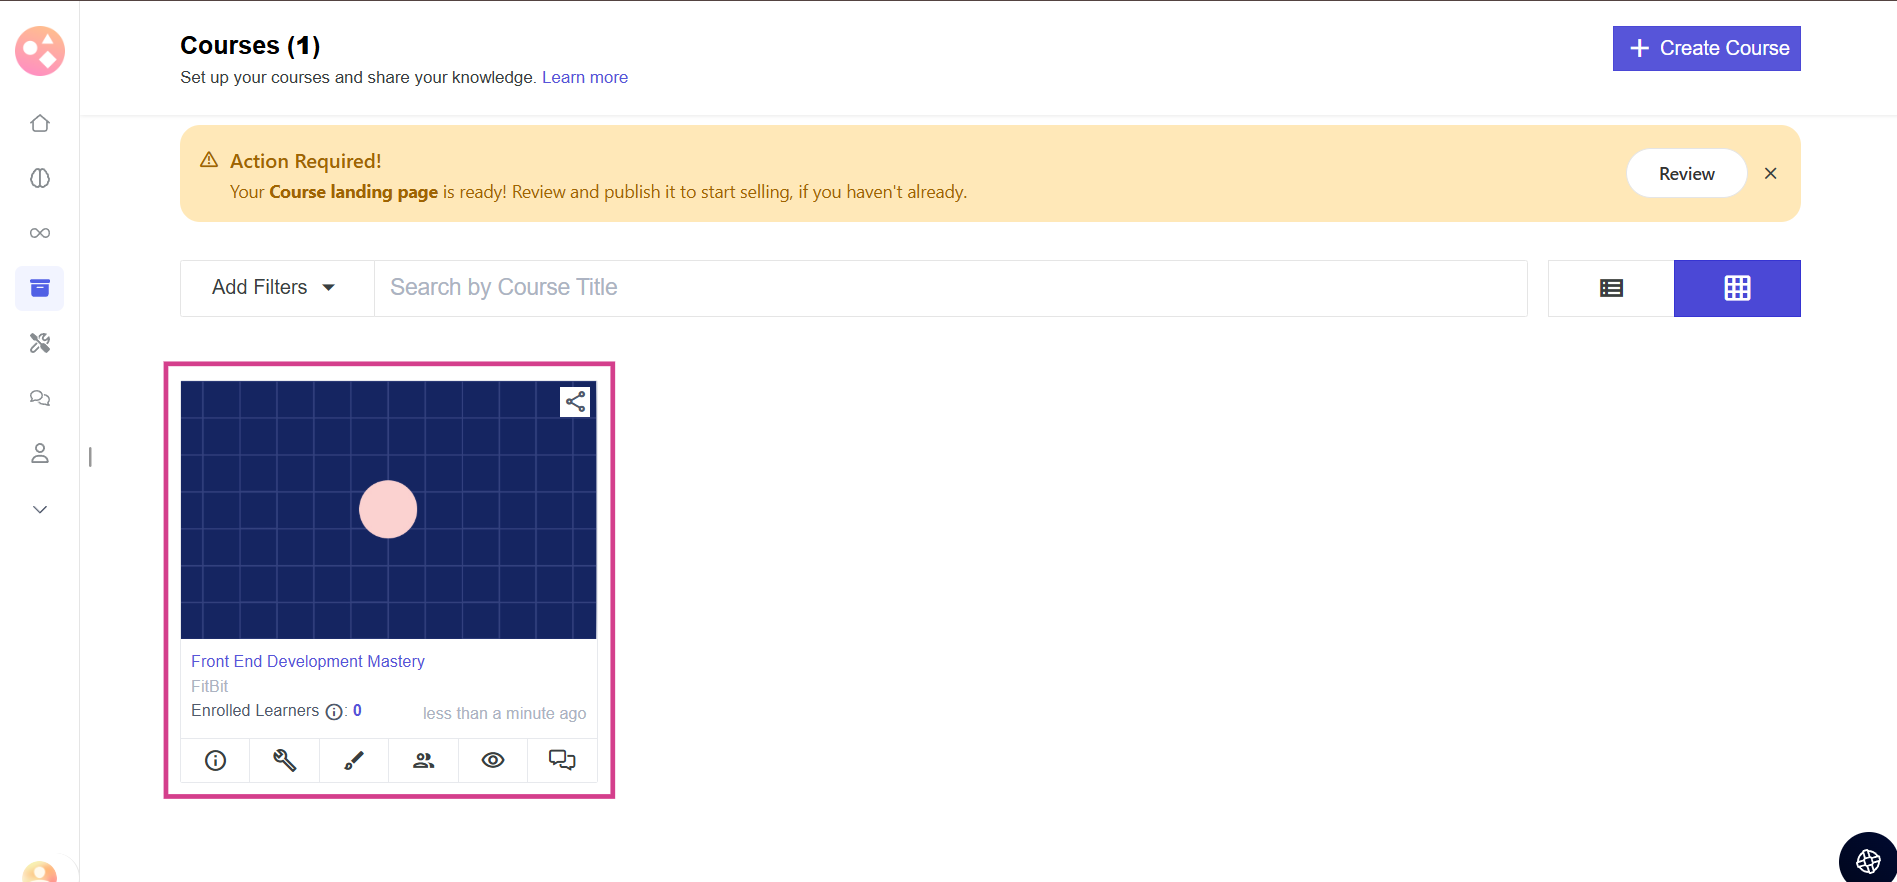The height and width of the screenshot is (882, 1897).
Task: Open the users person icon in sidebar
Action: (40, 453)
